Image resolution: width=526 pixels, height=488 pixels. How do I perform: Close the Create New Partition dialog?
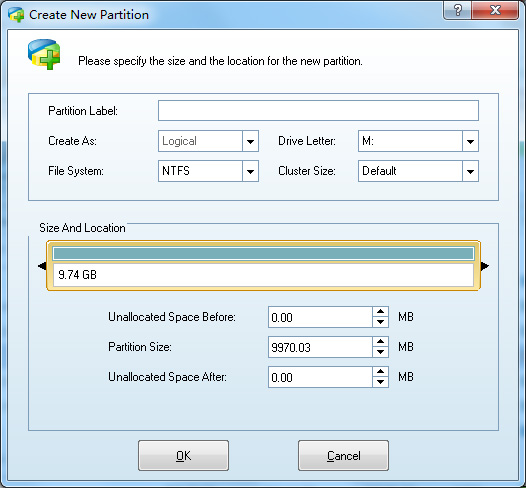pyautogui.click(x=495, y=10)
